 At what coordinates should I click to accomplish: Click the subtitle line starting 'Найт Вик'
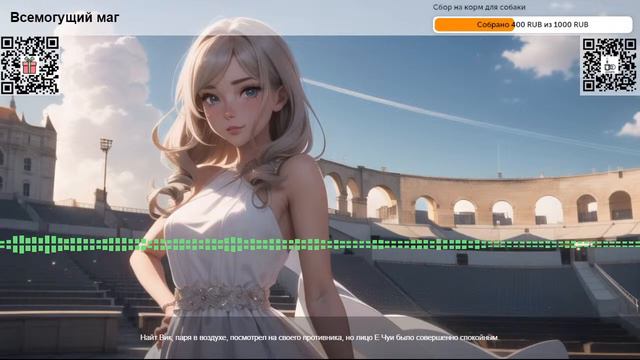pyautogui.click(x=319, y=338)
